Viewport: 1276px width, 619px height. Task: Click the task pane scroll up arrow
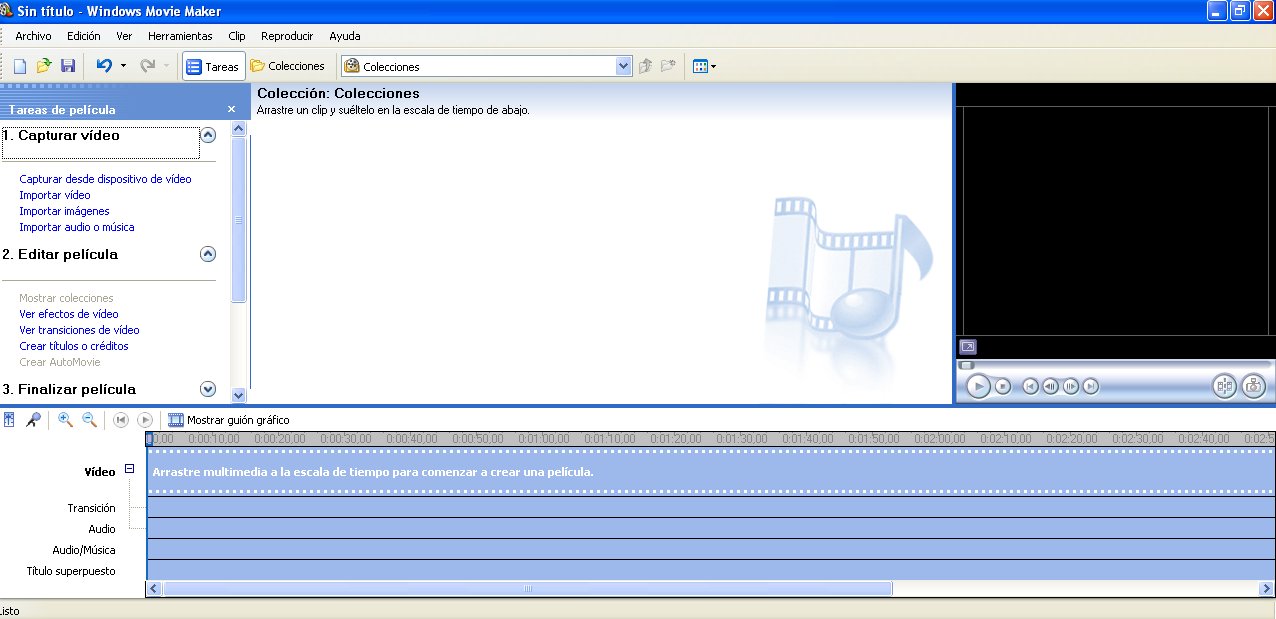238,129
